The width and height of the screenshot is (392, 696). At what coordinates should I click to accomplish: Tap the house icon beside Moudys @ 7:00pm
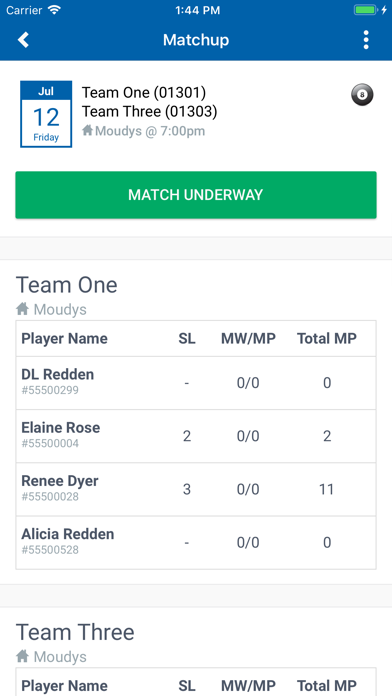click(x=87, y=130)
